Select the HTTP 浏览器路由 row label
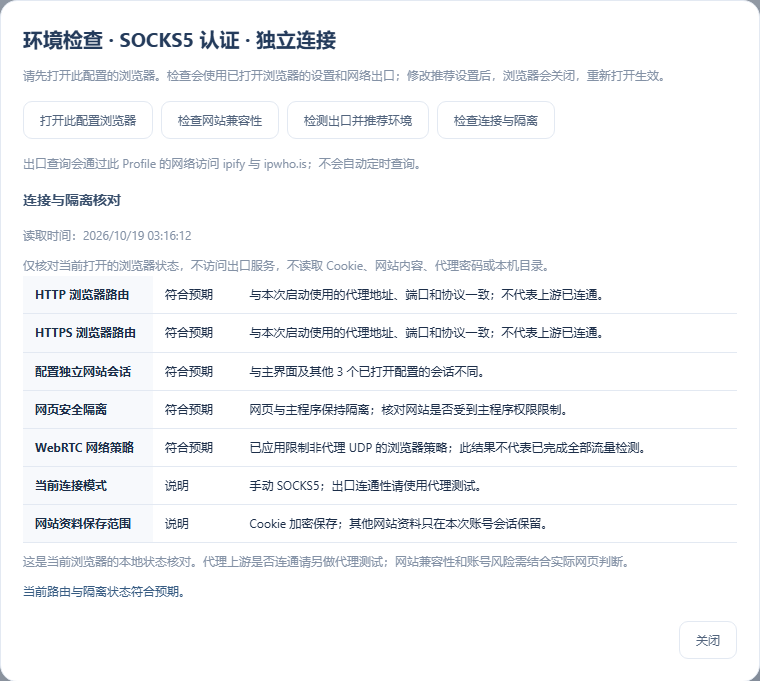The height and width of the screenshot is (681, 760). click(82, 295)
